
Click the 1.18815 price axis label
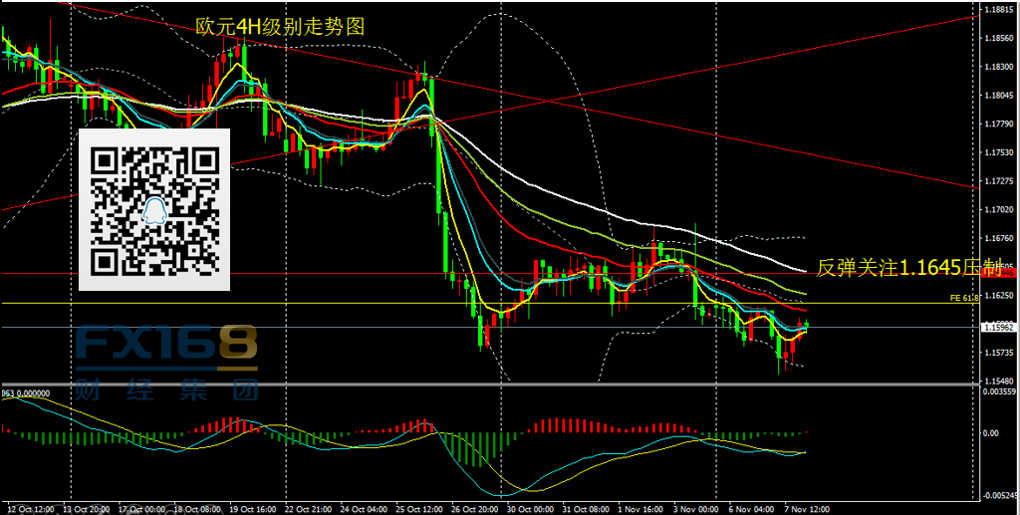pyautogui.click(x=996, y=10)
